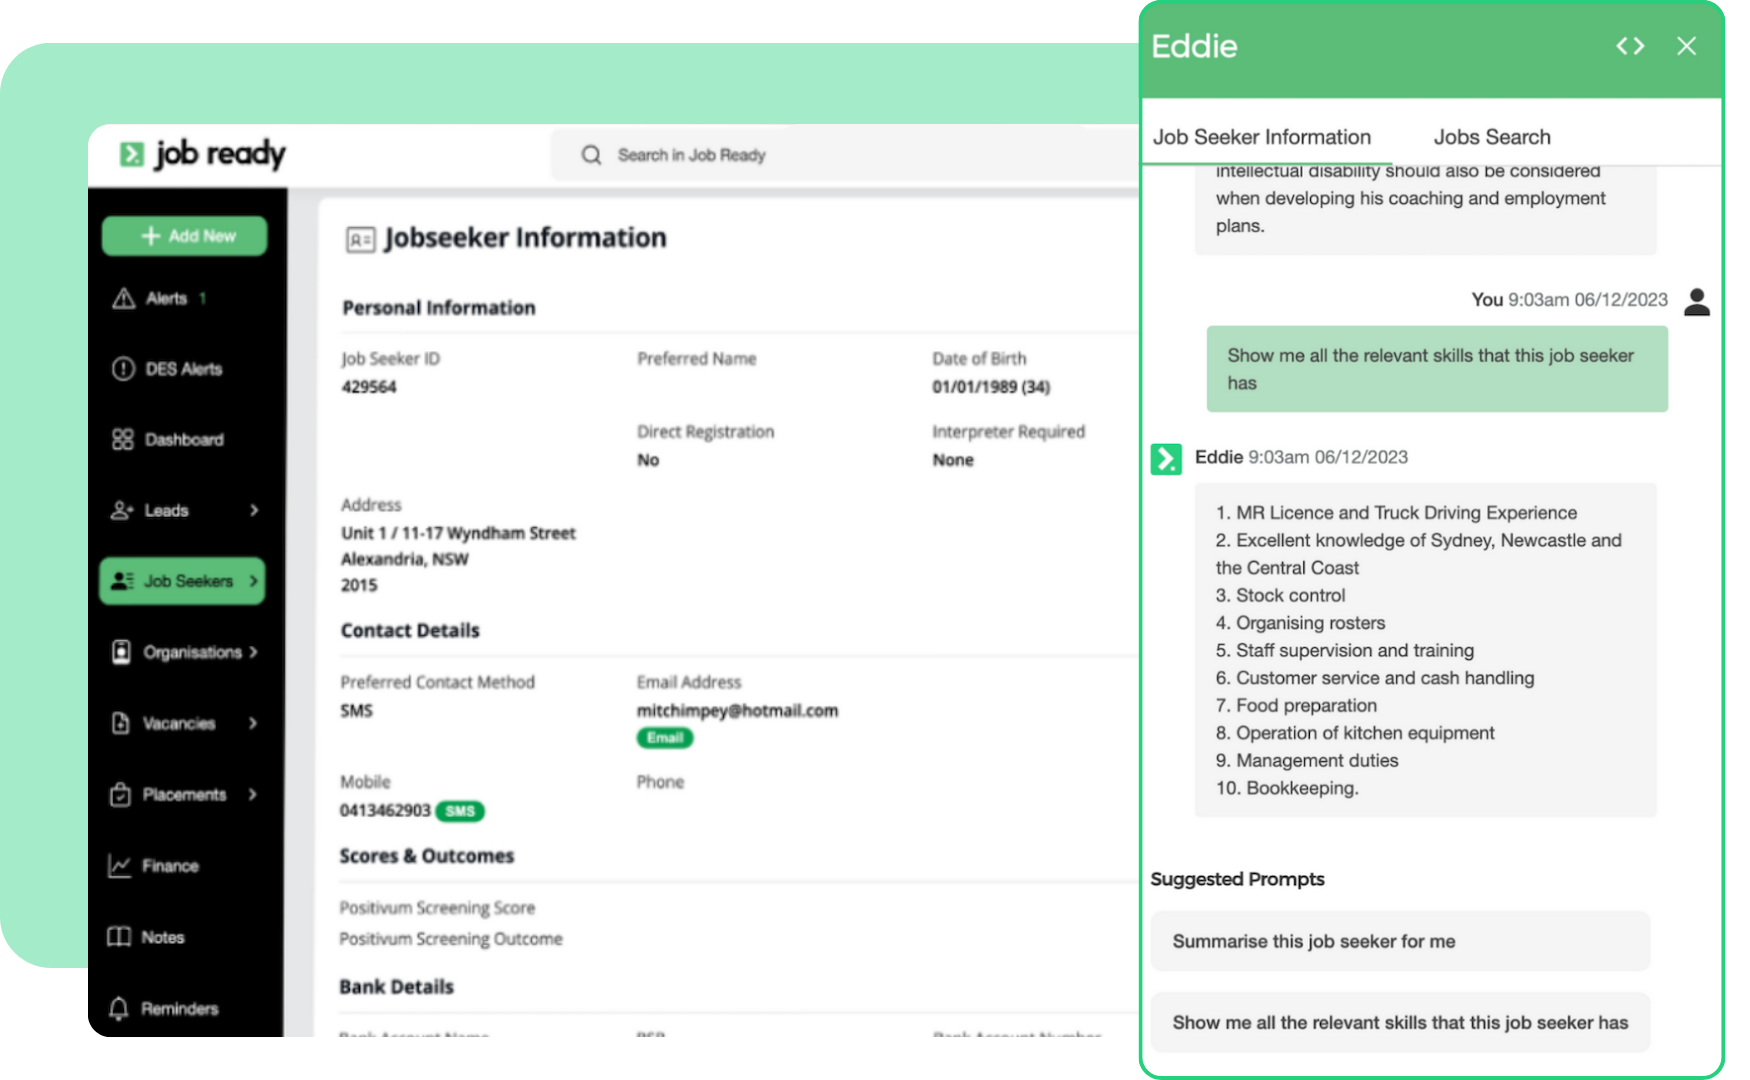Expand the Vacancies chevron
Screen dimensions: 1750x1080
(253, 723)
